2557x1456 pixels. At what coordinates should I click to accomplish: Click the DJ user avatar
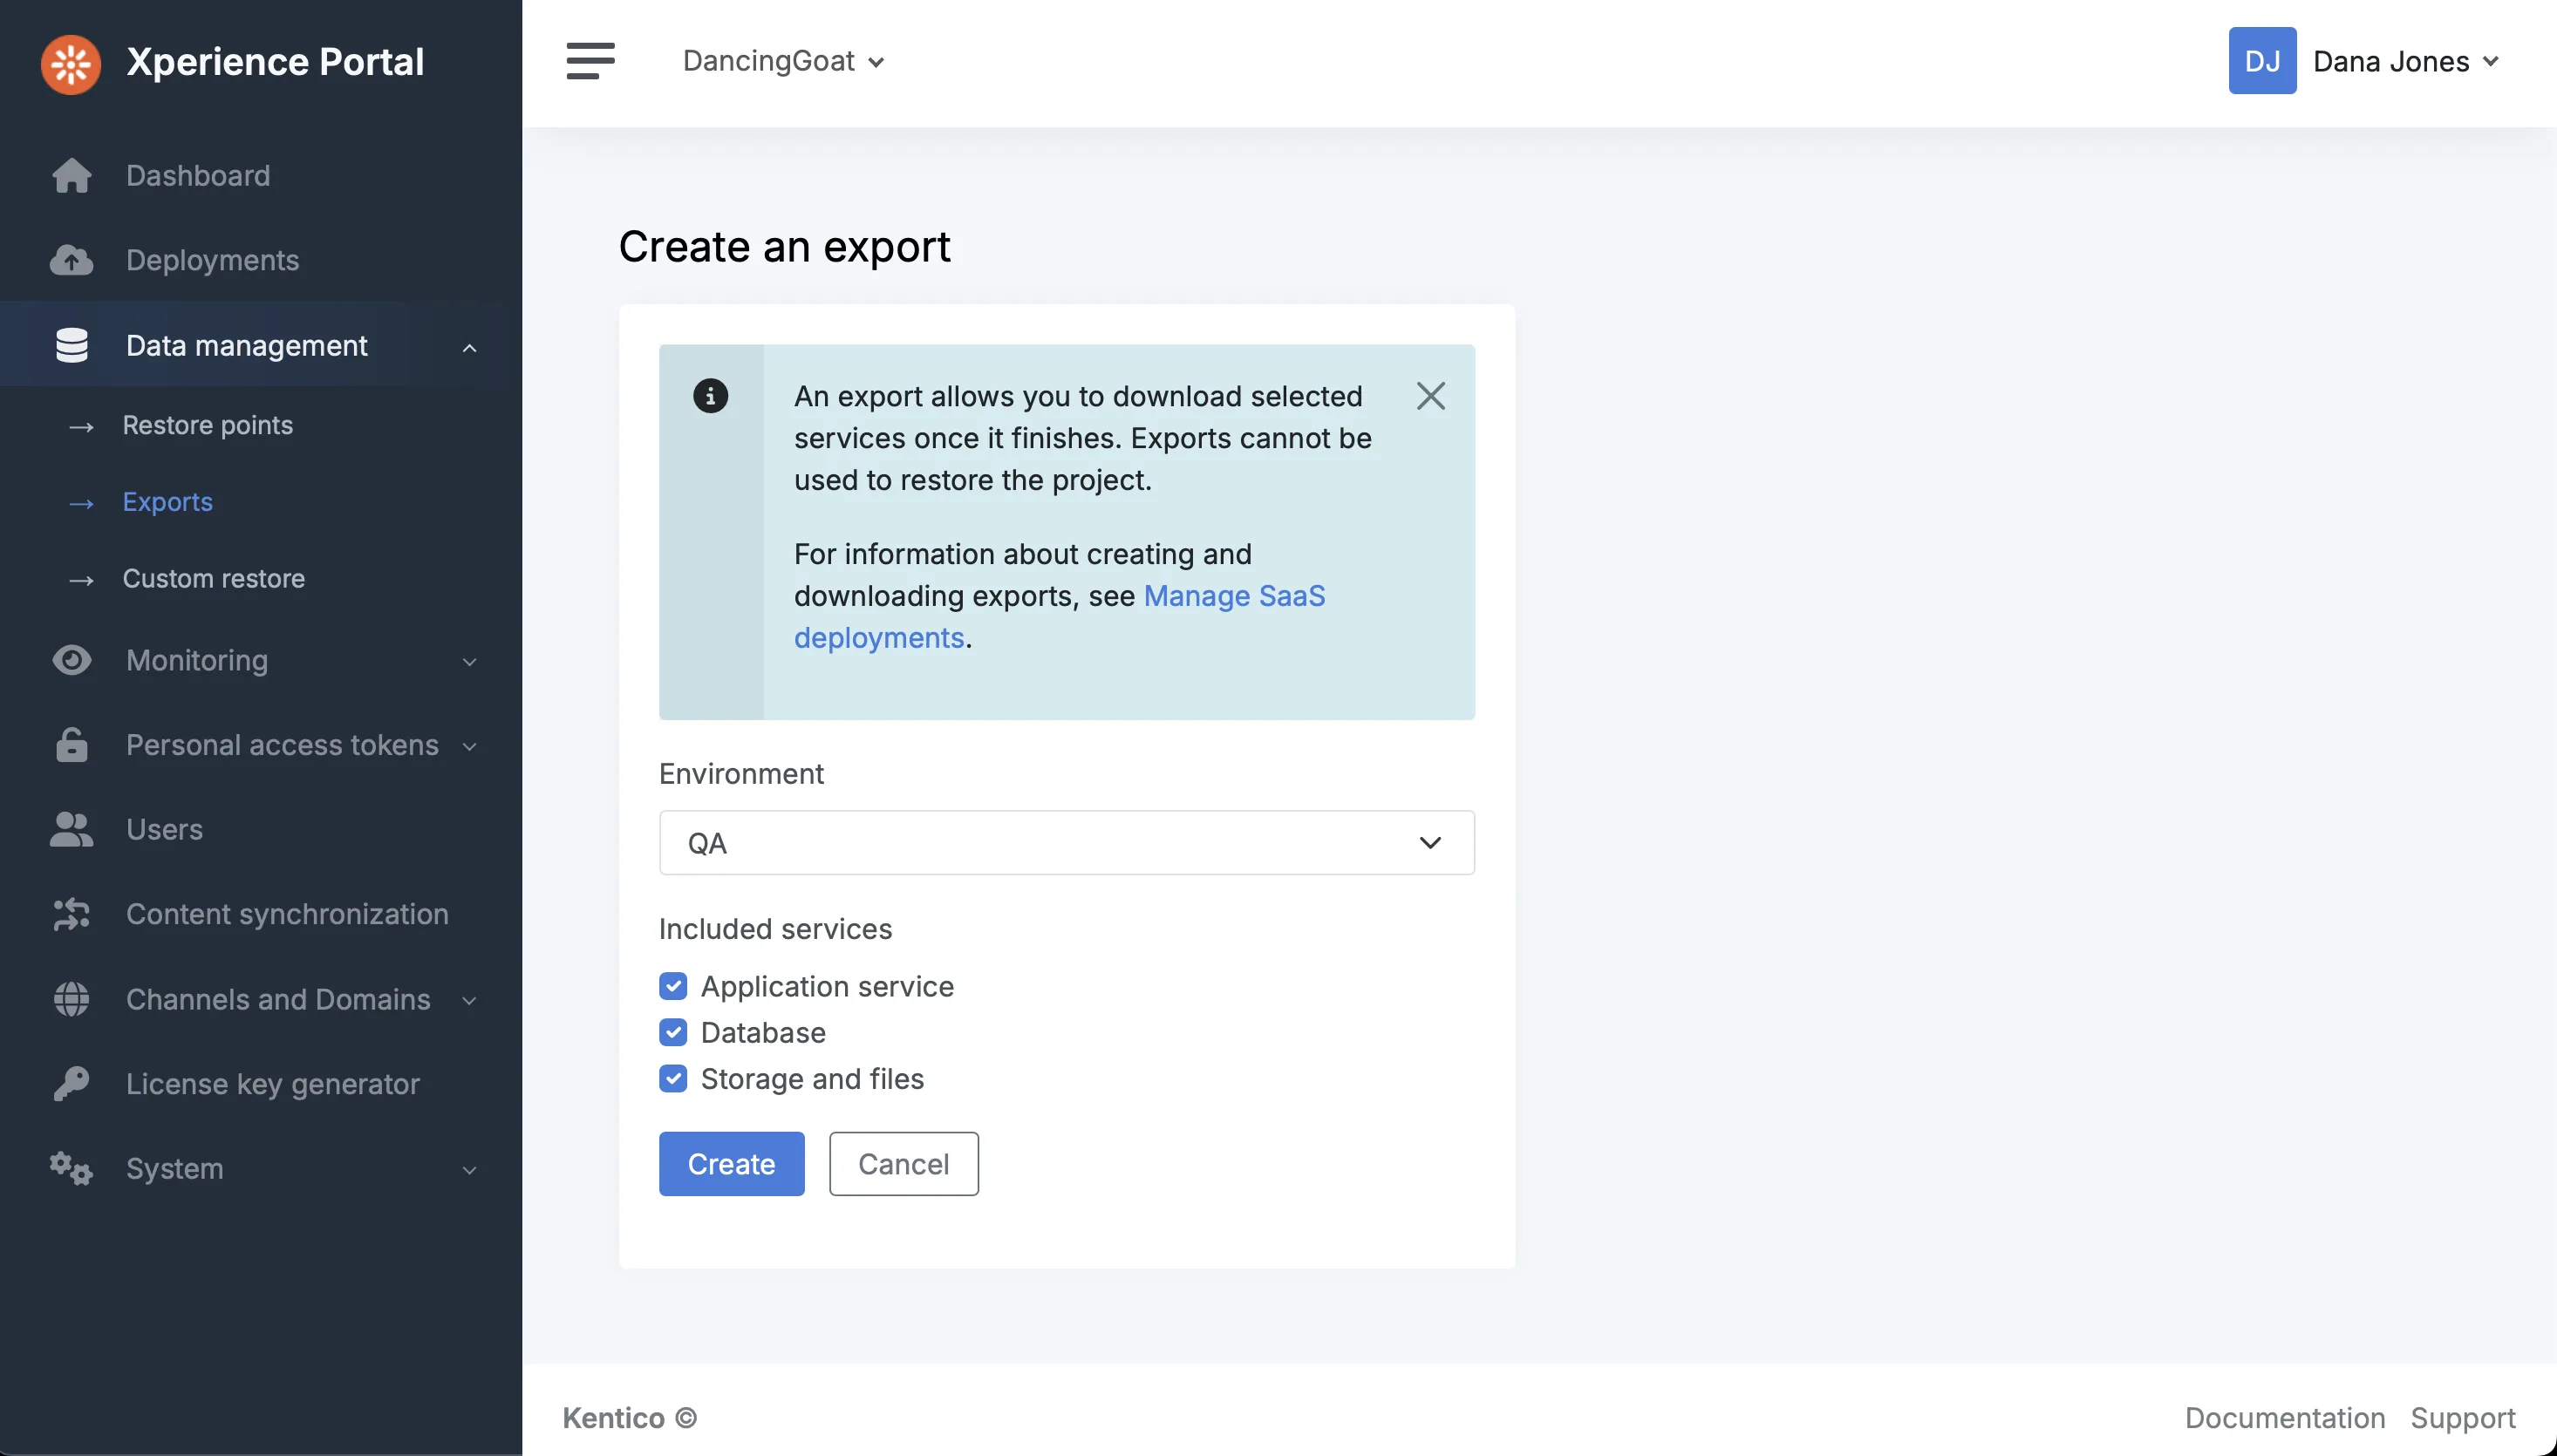2261,61
